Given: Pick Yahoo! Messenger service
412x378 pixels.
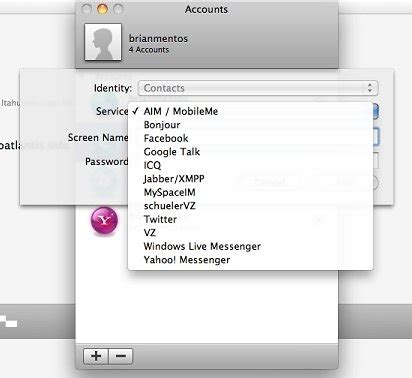Looking at the screenshot, I should click(250, 260).
